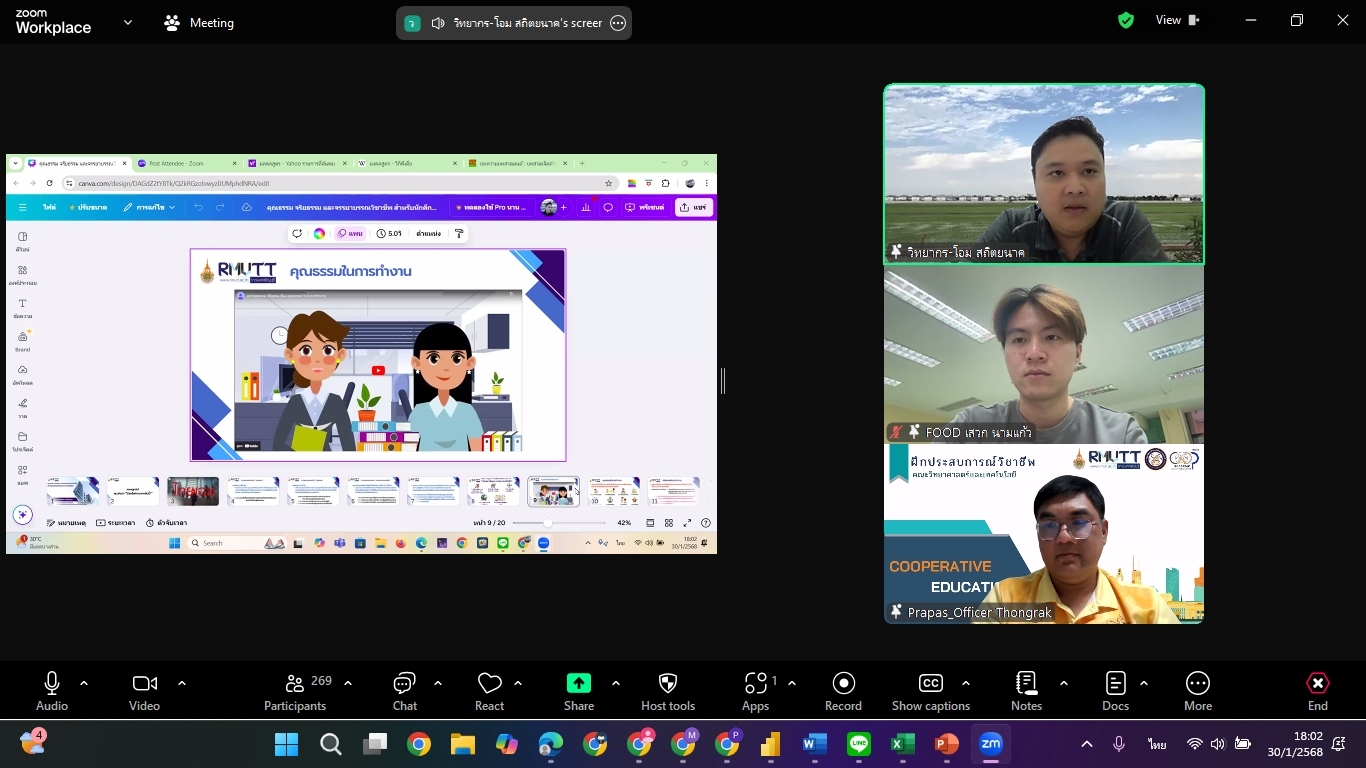
Task: Open the Apps panel
Action: pyautogui.click(x=756, y=691)
